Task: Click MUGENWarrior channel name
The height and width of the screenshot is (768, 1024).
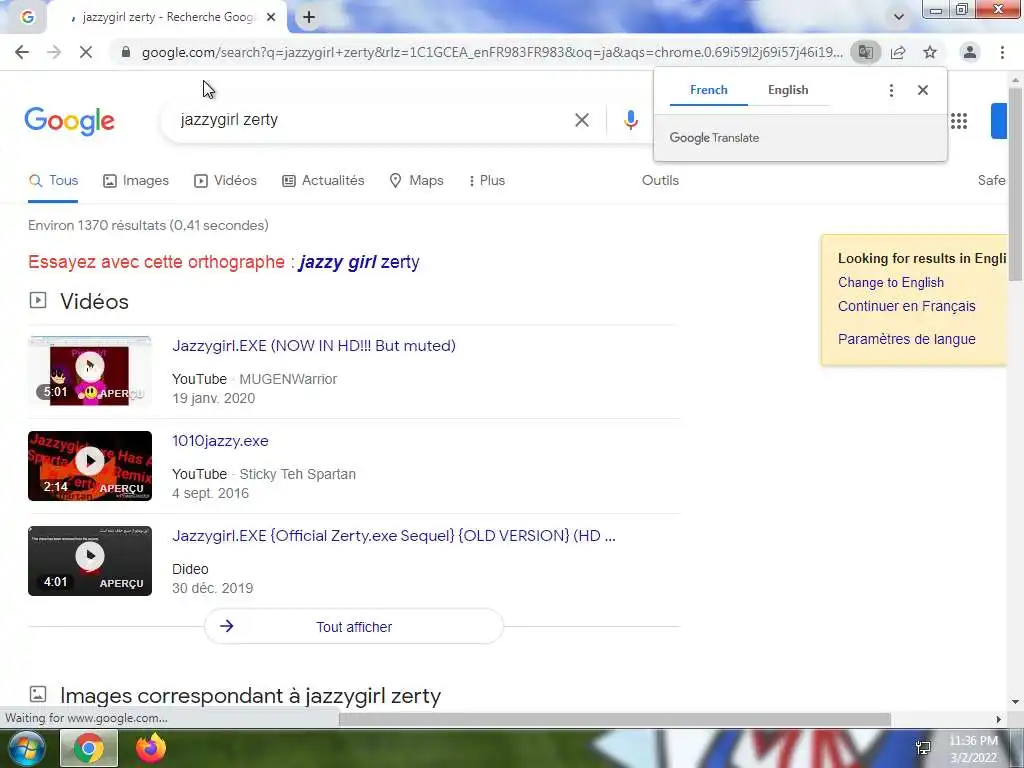Action: tap(288, 379)
